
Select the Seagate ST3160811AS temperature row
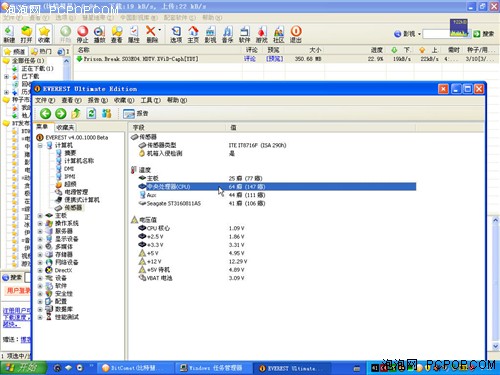[x=277, y=203]
